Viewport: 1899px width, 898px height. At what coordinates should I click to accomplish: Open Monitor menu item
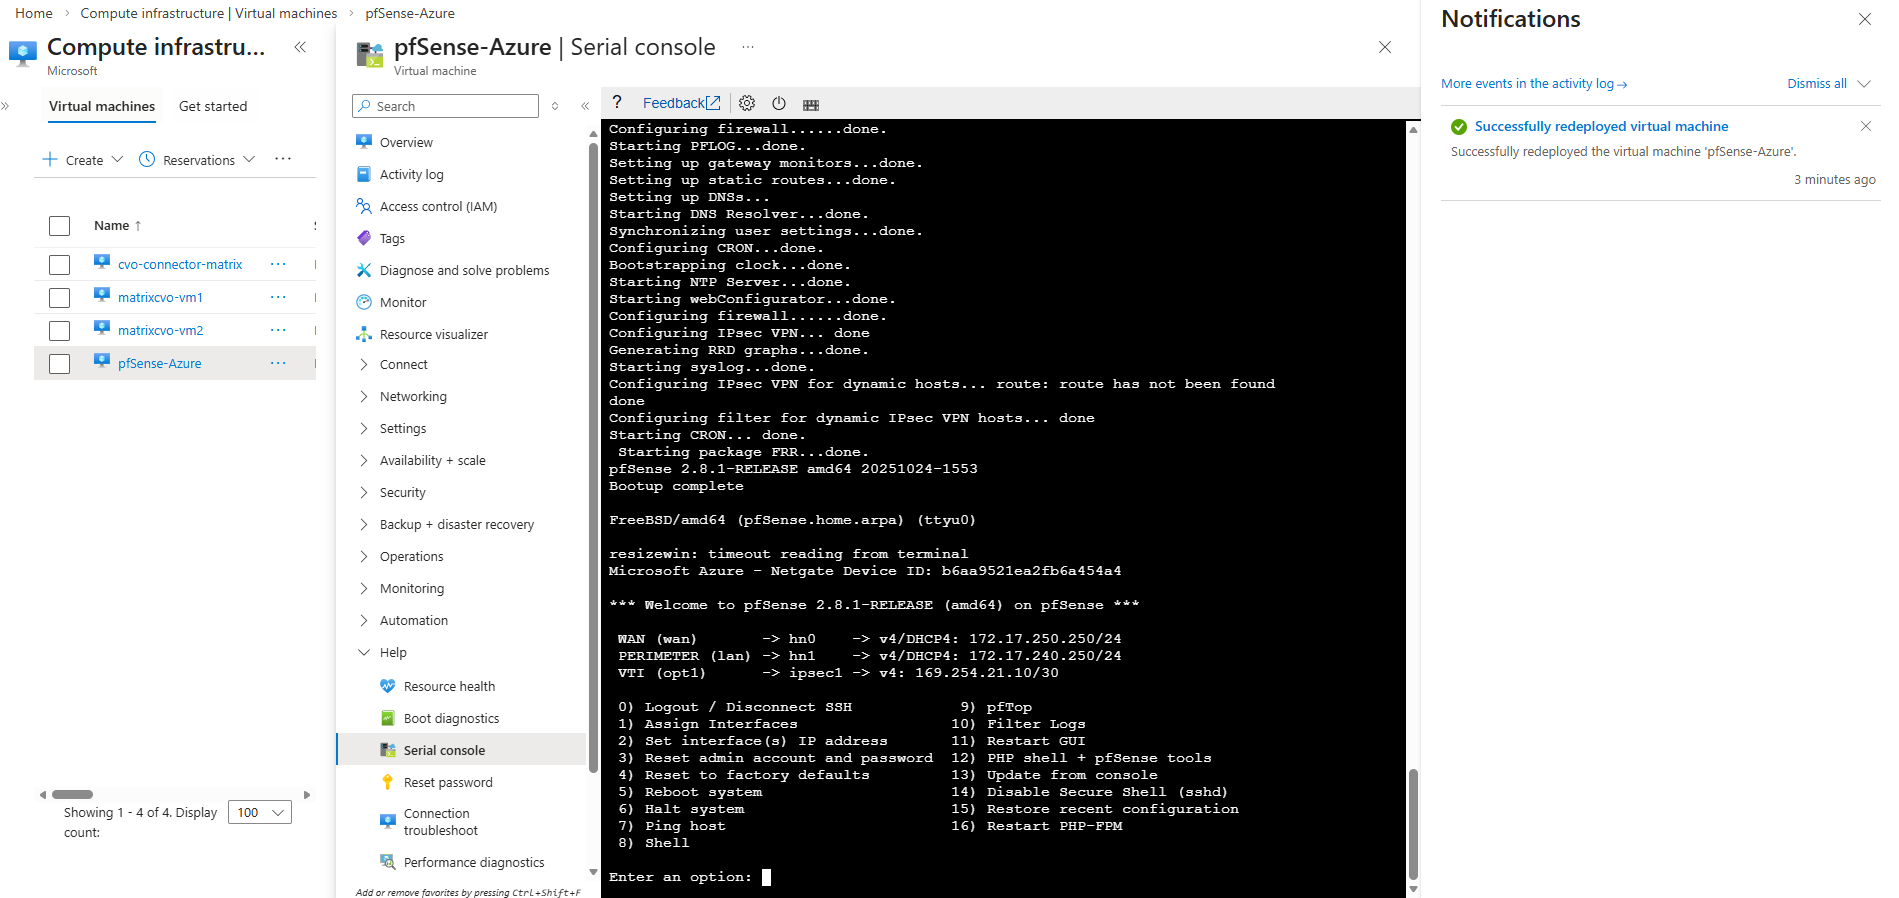(x=403, y=302)
